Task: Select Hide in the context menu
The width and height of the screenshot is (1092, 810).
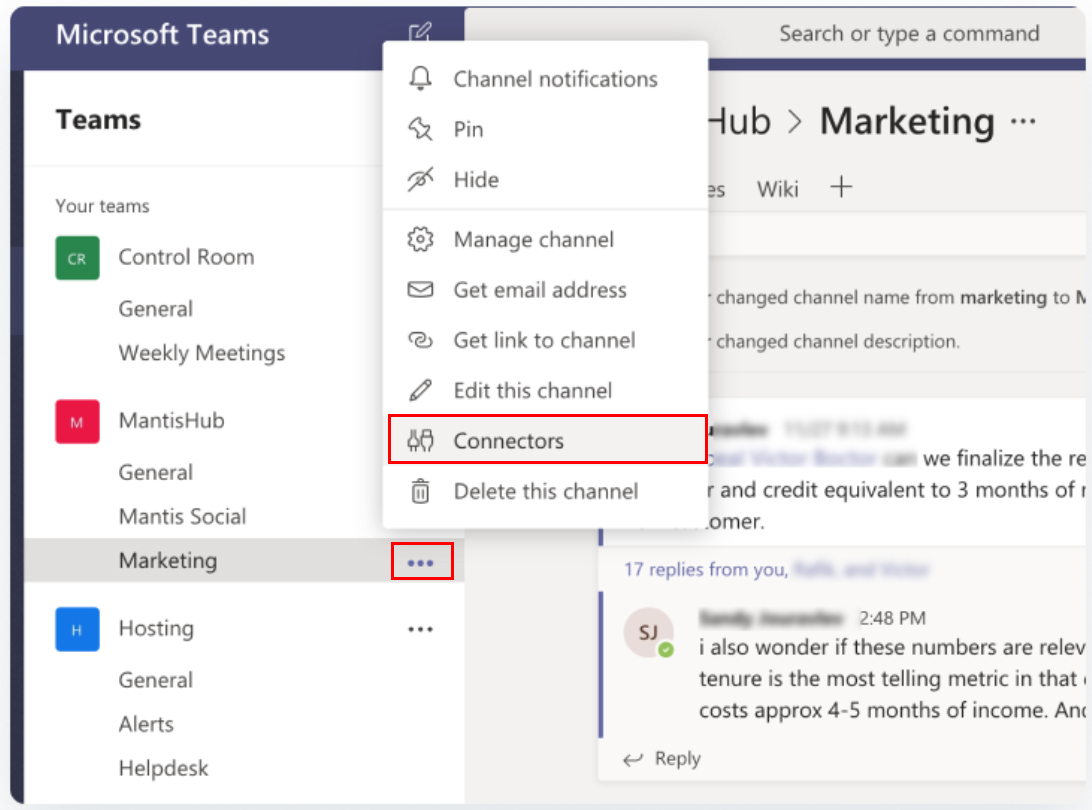Action: (x=545, y=180)
